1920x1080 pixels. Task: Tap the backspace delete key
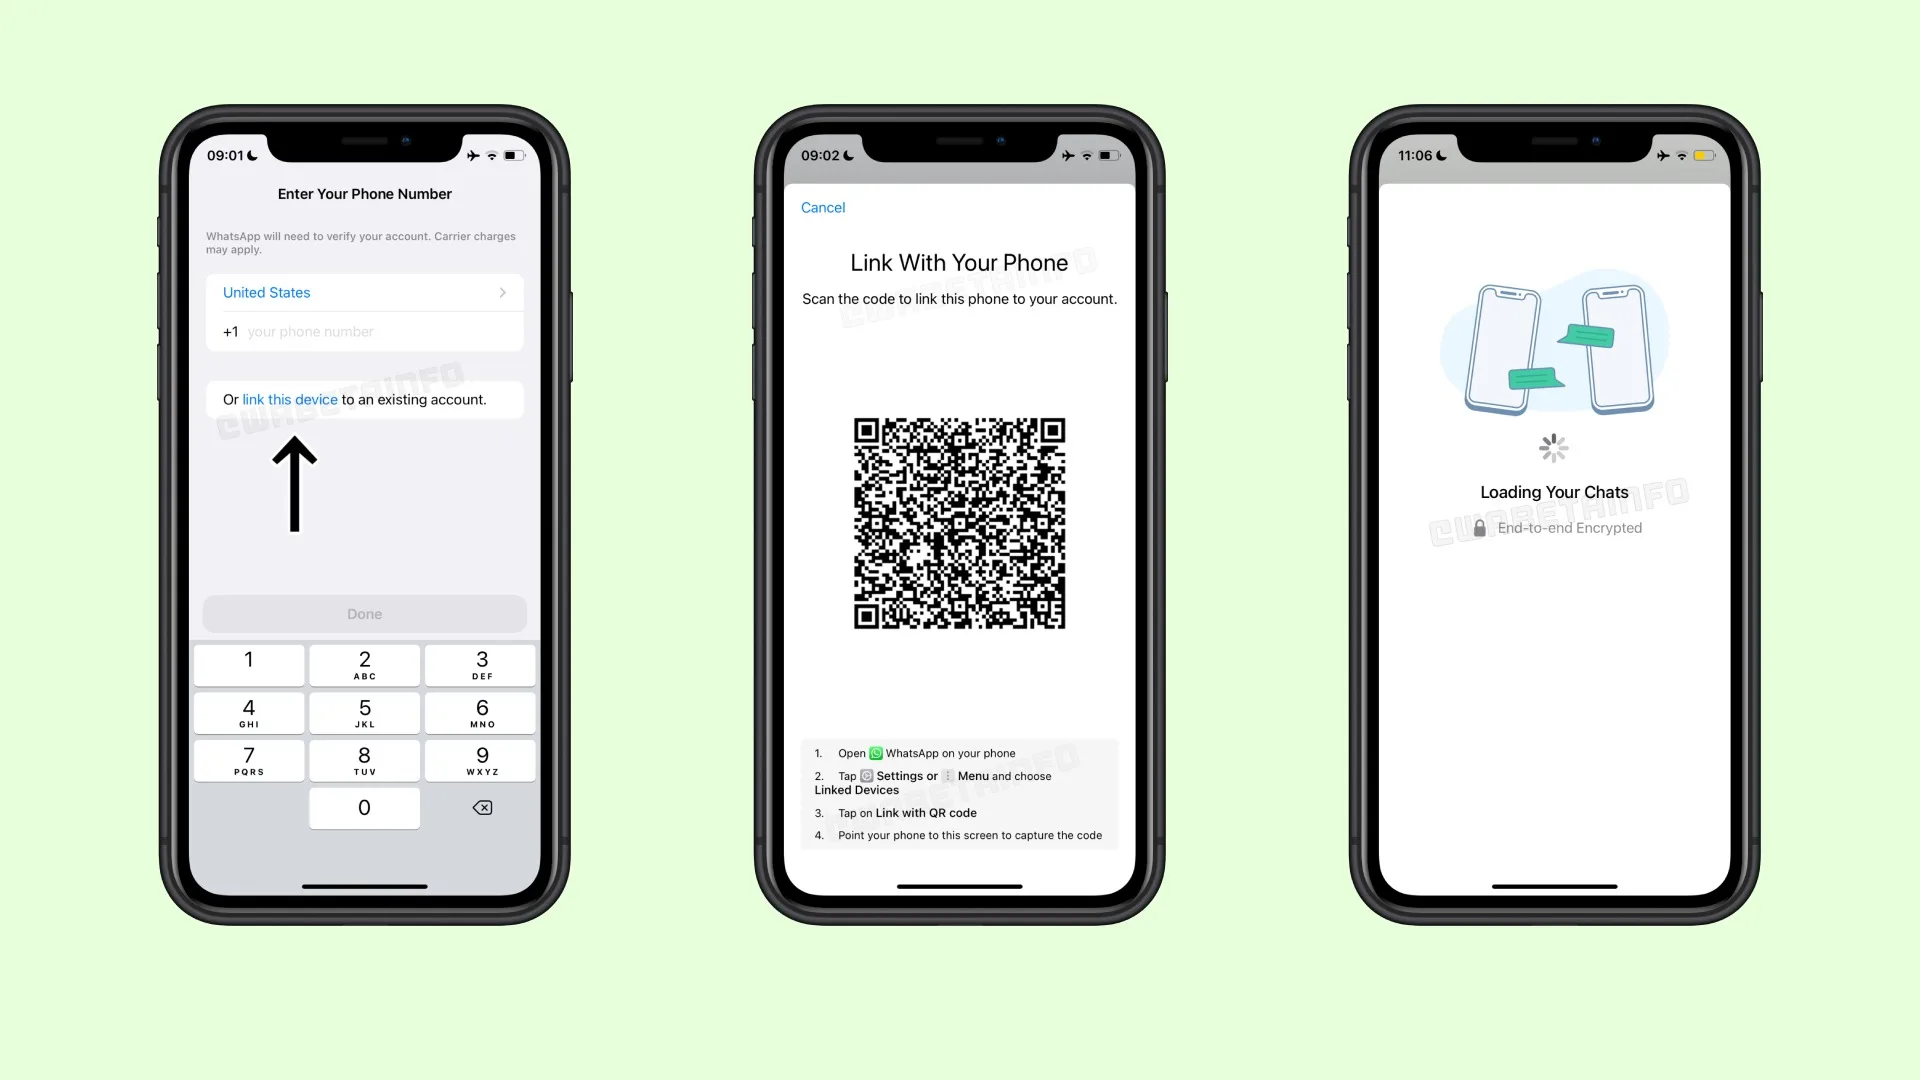[x=483, y=807]
